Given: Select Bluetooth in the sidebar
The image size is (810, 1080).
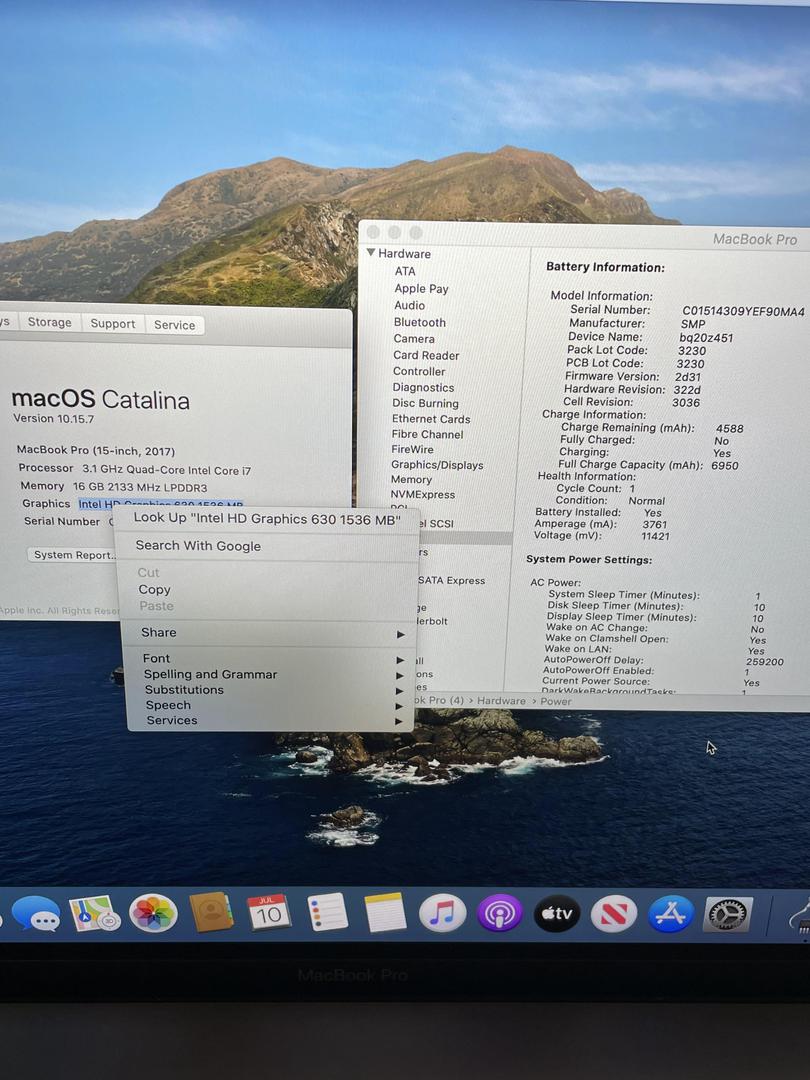Looking at the screenshot, I should click(x=419, y=322).
